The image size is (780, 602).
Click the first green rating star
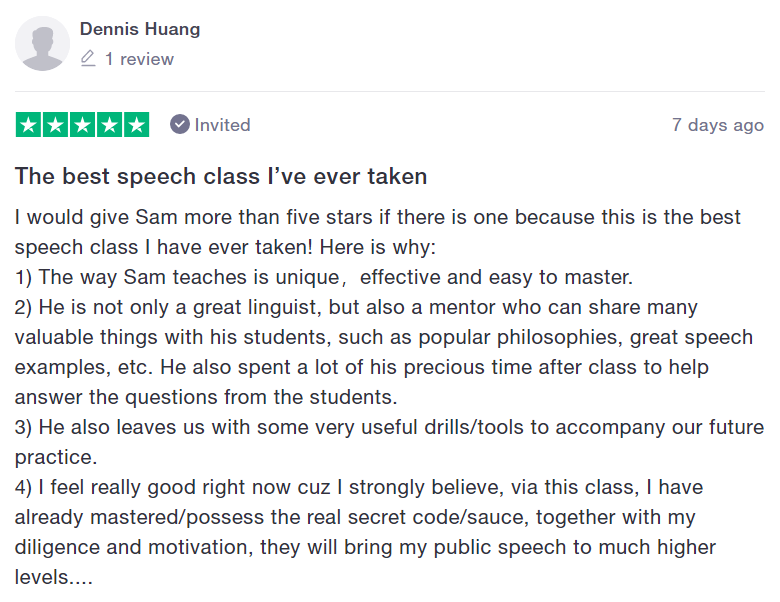pyautogui.click(x=28, y=125)
